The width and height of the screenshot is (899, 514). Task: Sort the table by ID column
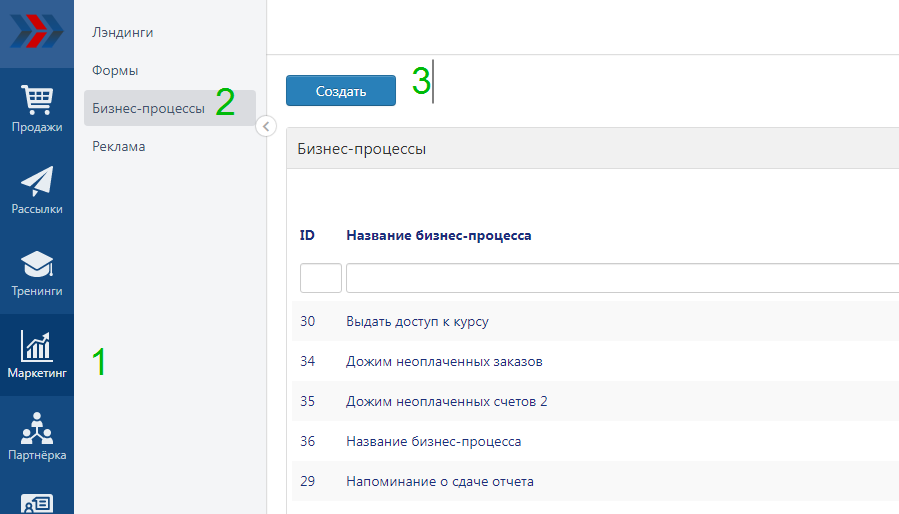point(307,236)
